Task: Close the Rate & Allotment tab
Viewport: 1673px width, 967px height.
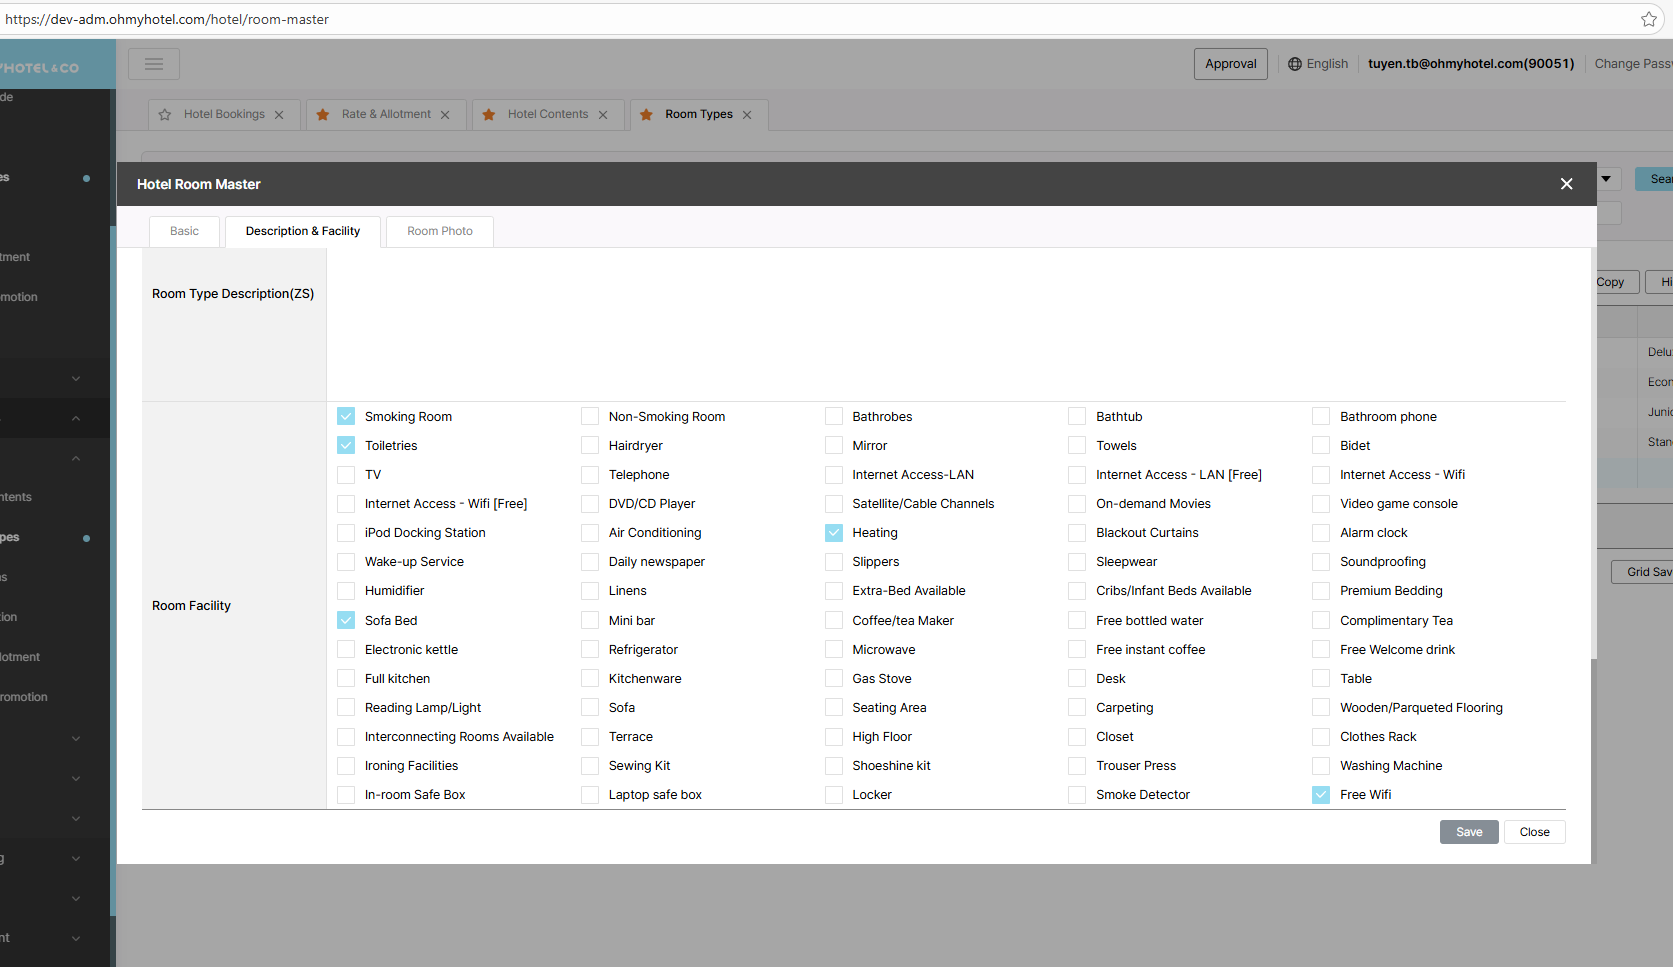Action: coord(445,115)
